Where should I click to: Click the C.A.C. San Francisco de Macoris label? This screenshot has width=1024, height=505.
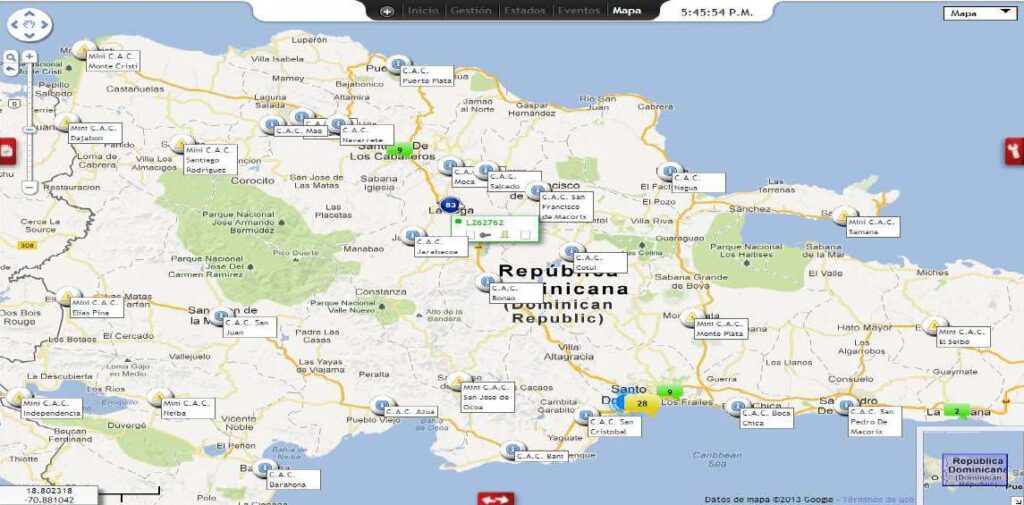point(566,206)
